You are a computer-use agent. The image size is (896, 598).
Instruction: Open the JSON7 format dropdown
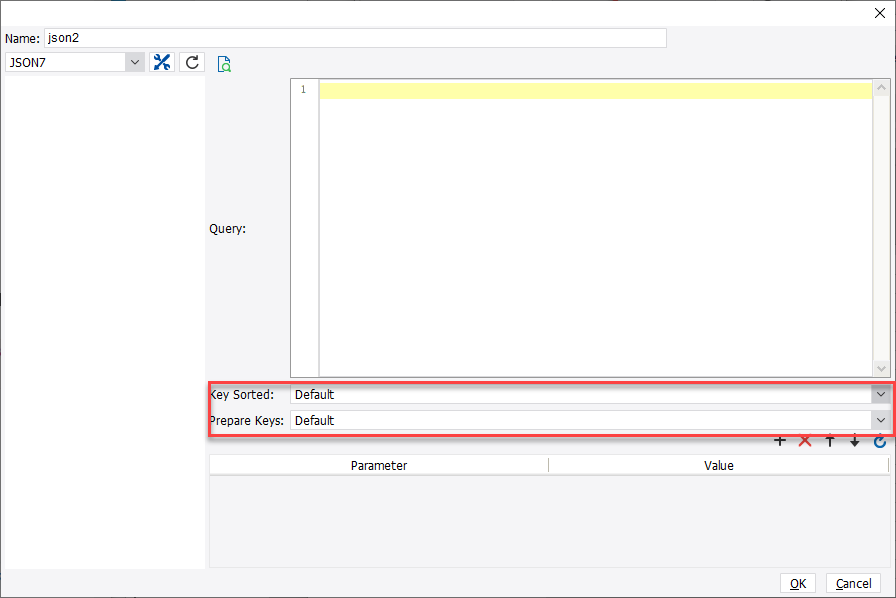pos(134,61)
